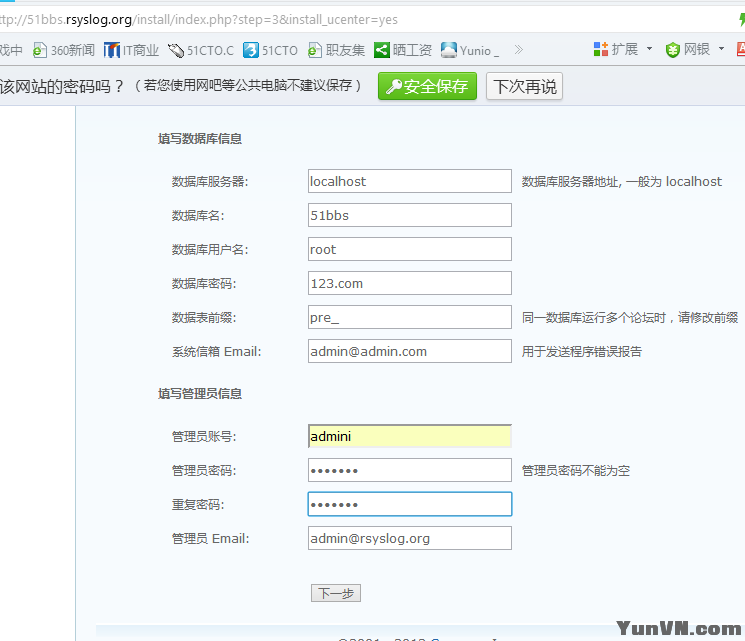Image resolution: width=745 pixels, height=641 pixels.
Task: Click the 填写管理员信息 heading
Action: click(200, 393)
